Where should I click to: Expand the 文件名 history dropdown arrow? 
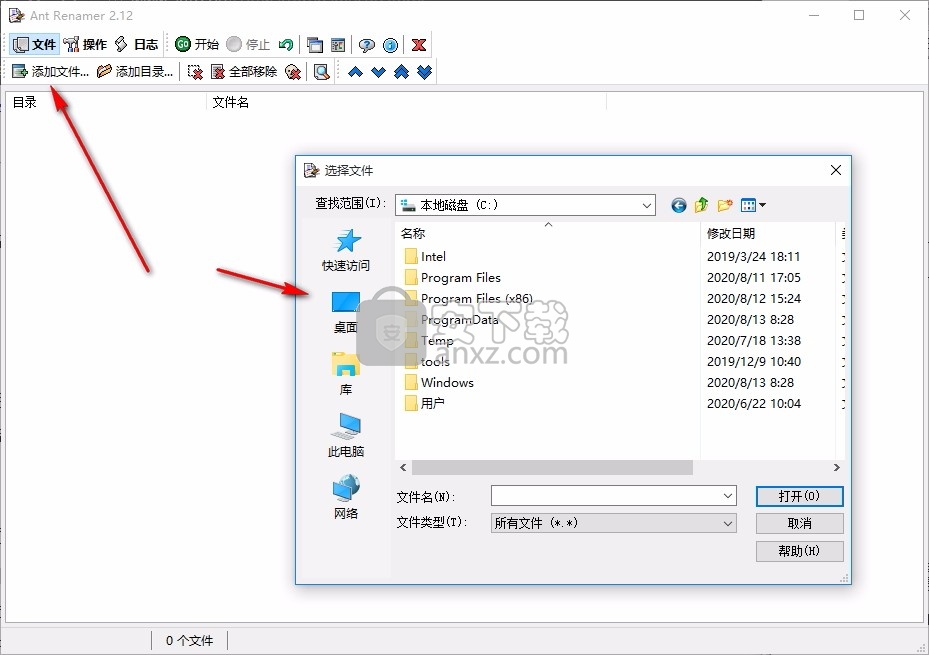[728, 496]
